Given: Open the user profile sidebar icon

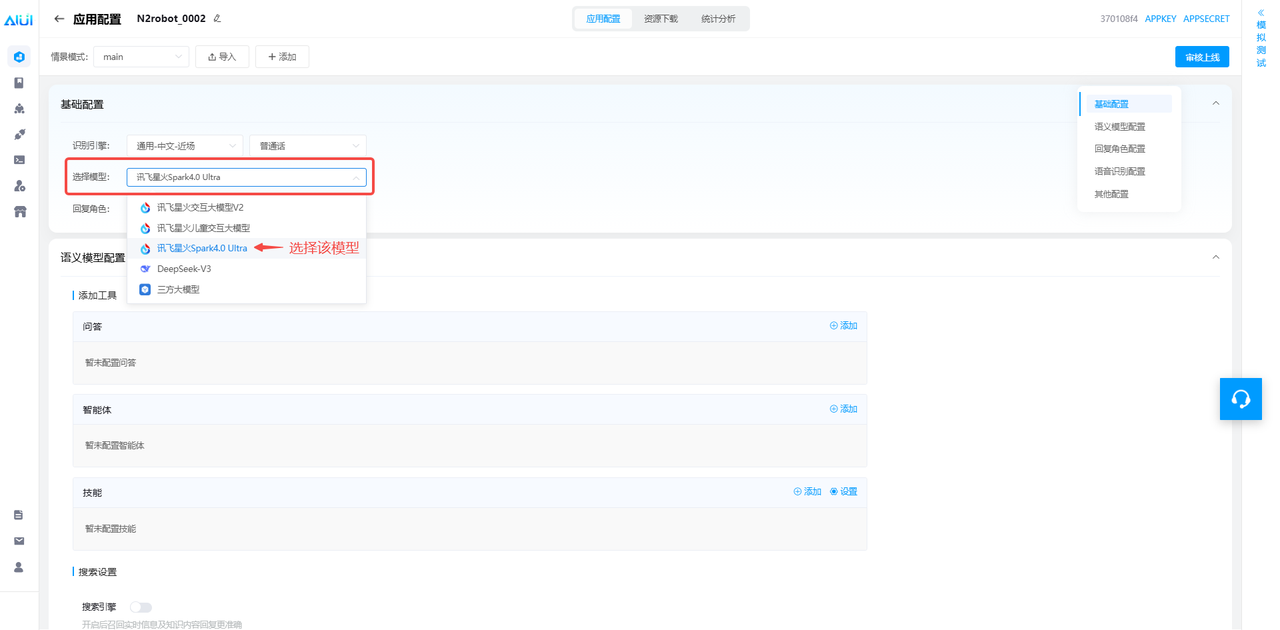Looking at the screenshot, I should point(19,567).
